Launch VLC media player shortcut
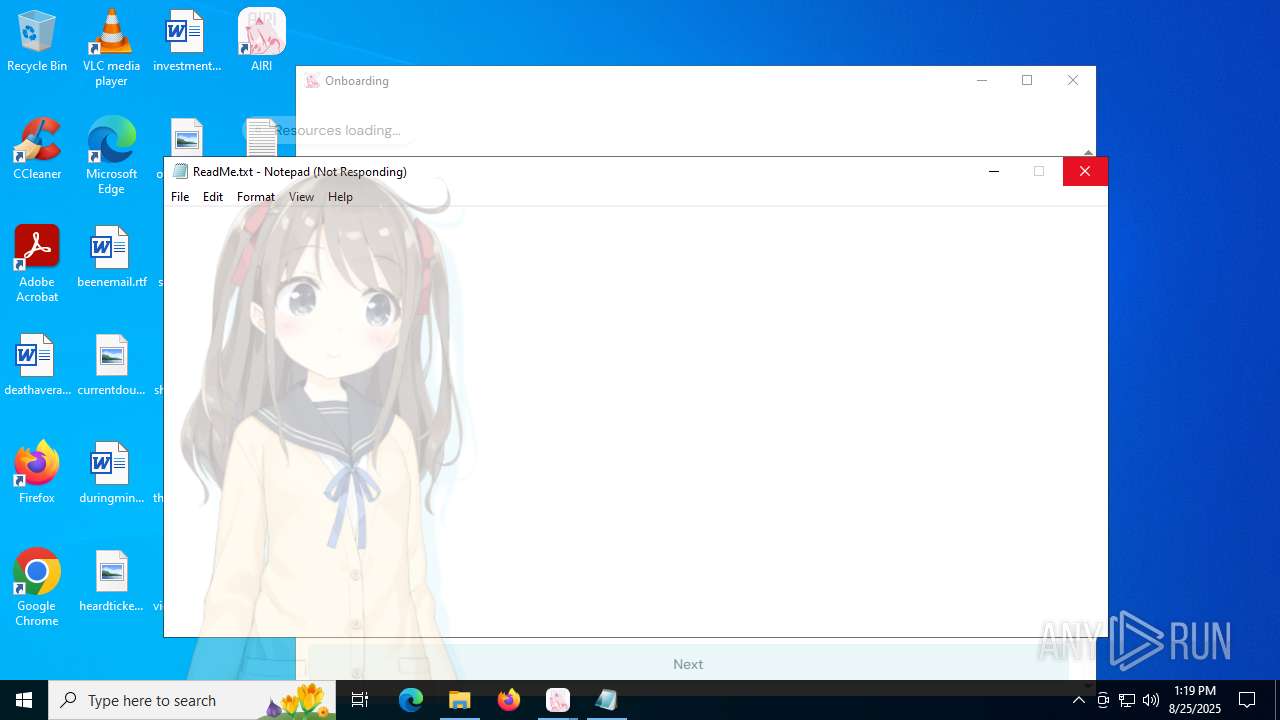Screen dimensions: 1280x720 [111, 48]
